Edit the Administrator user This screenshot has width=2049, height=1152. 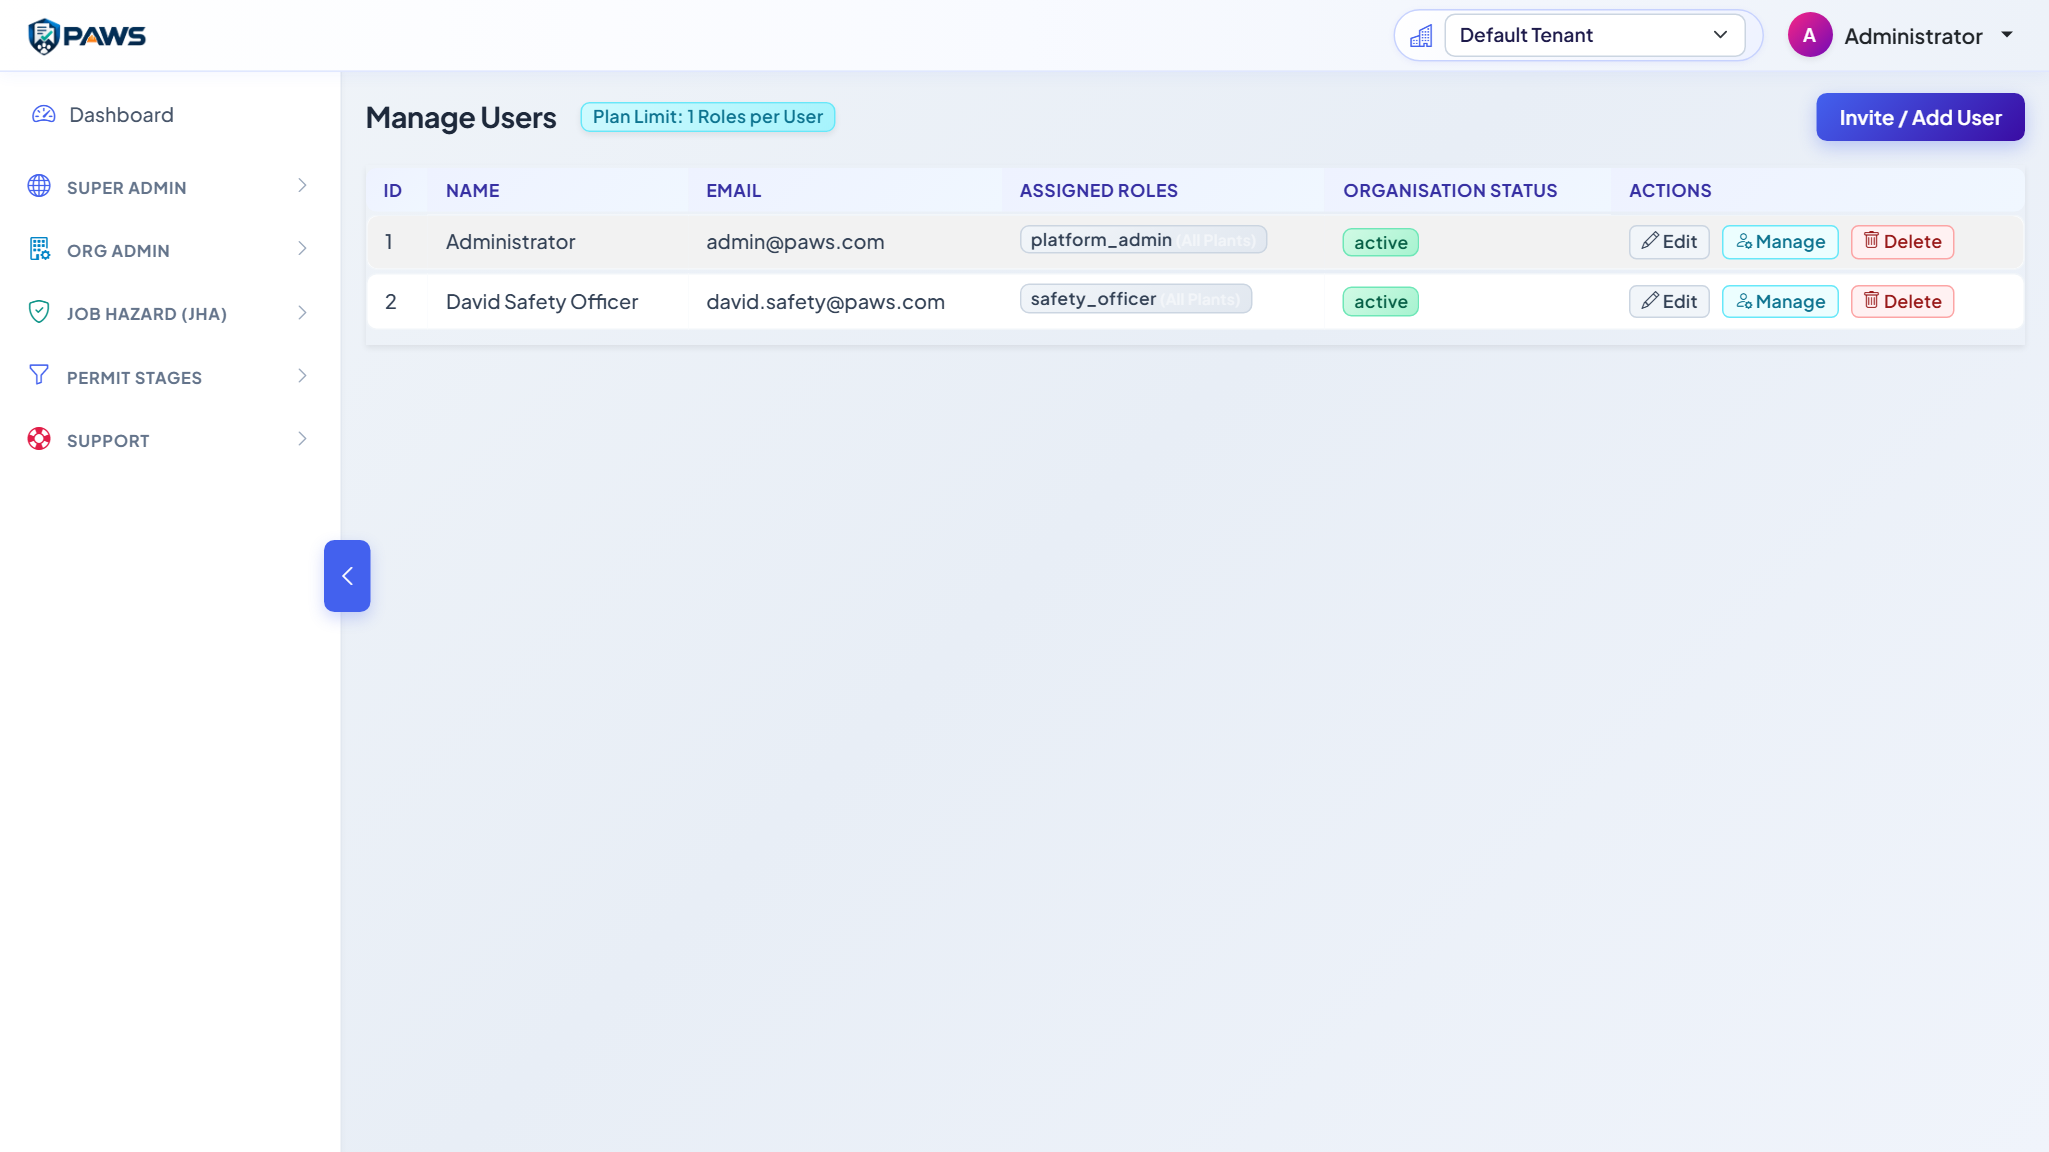click(1669, 242)
